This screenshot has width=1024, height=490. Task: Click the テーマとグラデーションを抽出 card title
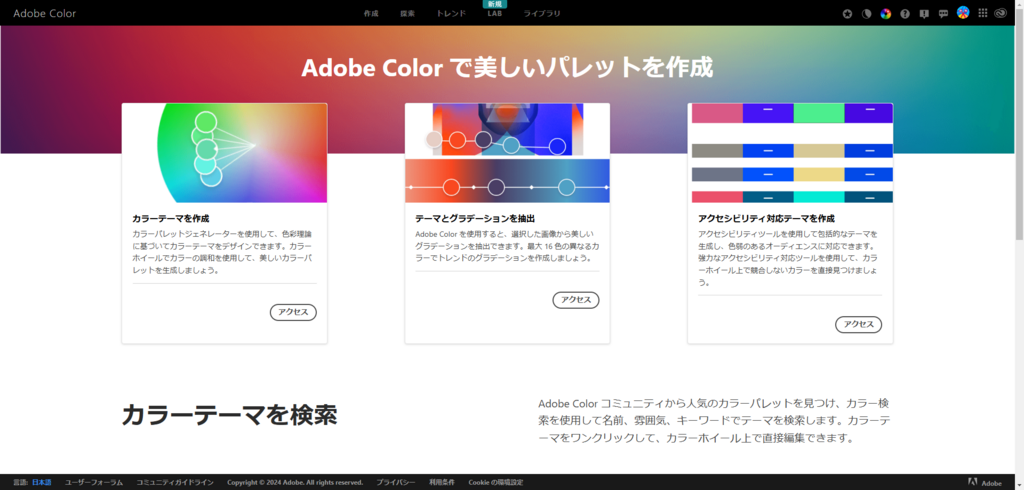click(x=475, y=219)
